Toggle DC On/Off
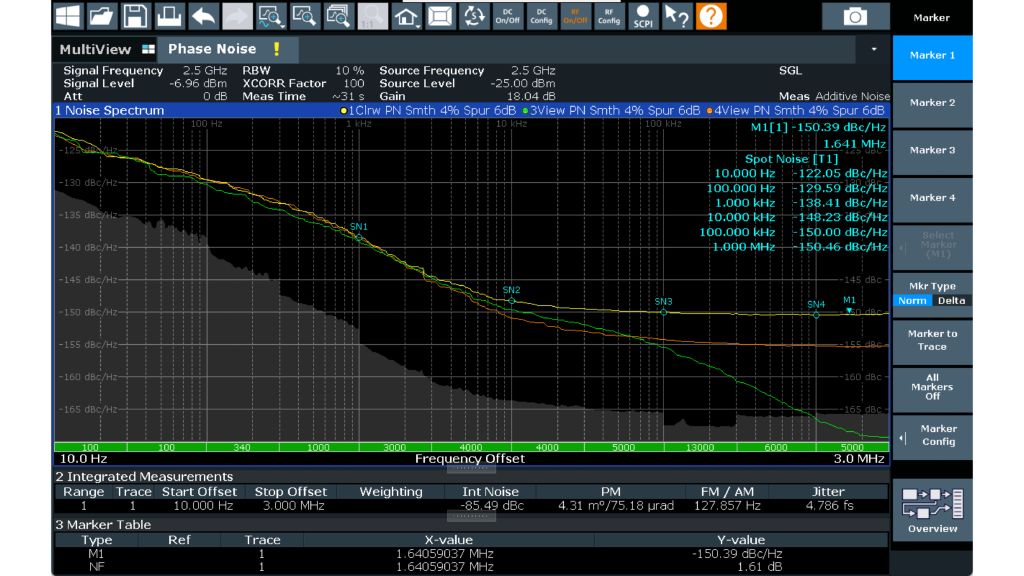 [507, 16]
